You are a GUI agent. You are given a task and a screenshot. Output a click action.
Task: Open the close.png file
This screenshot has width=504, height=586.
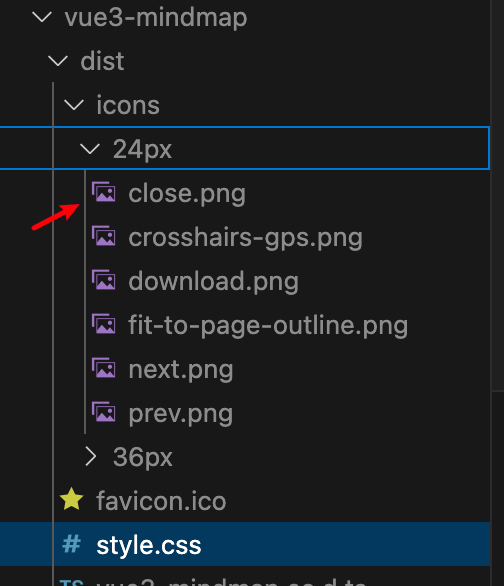187,194
